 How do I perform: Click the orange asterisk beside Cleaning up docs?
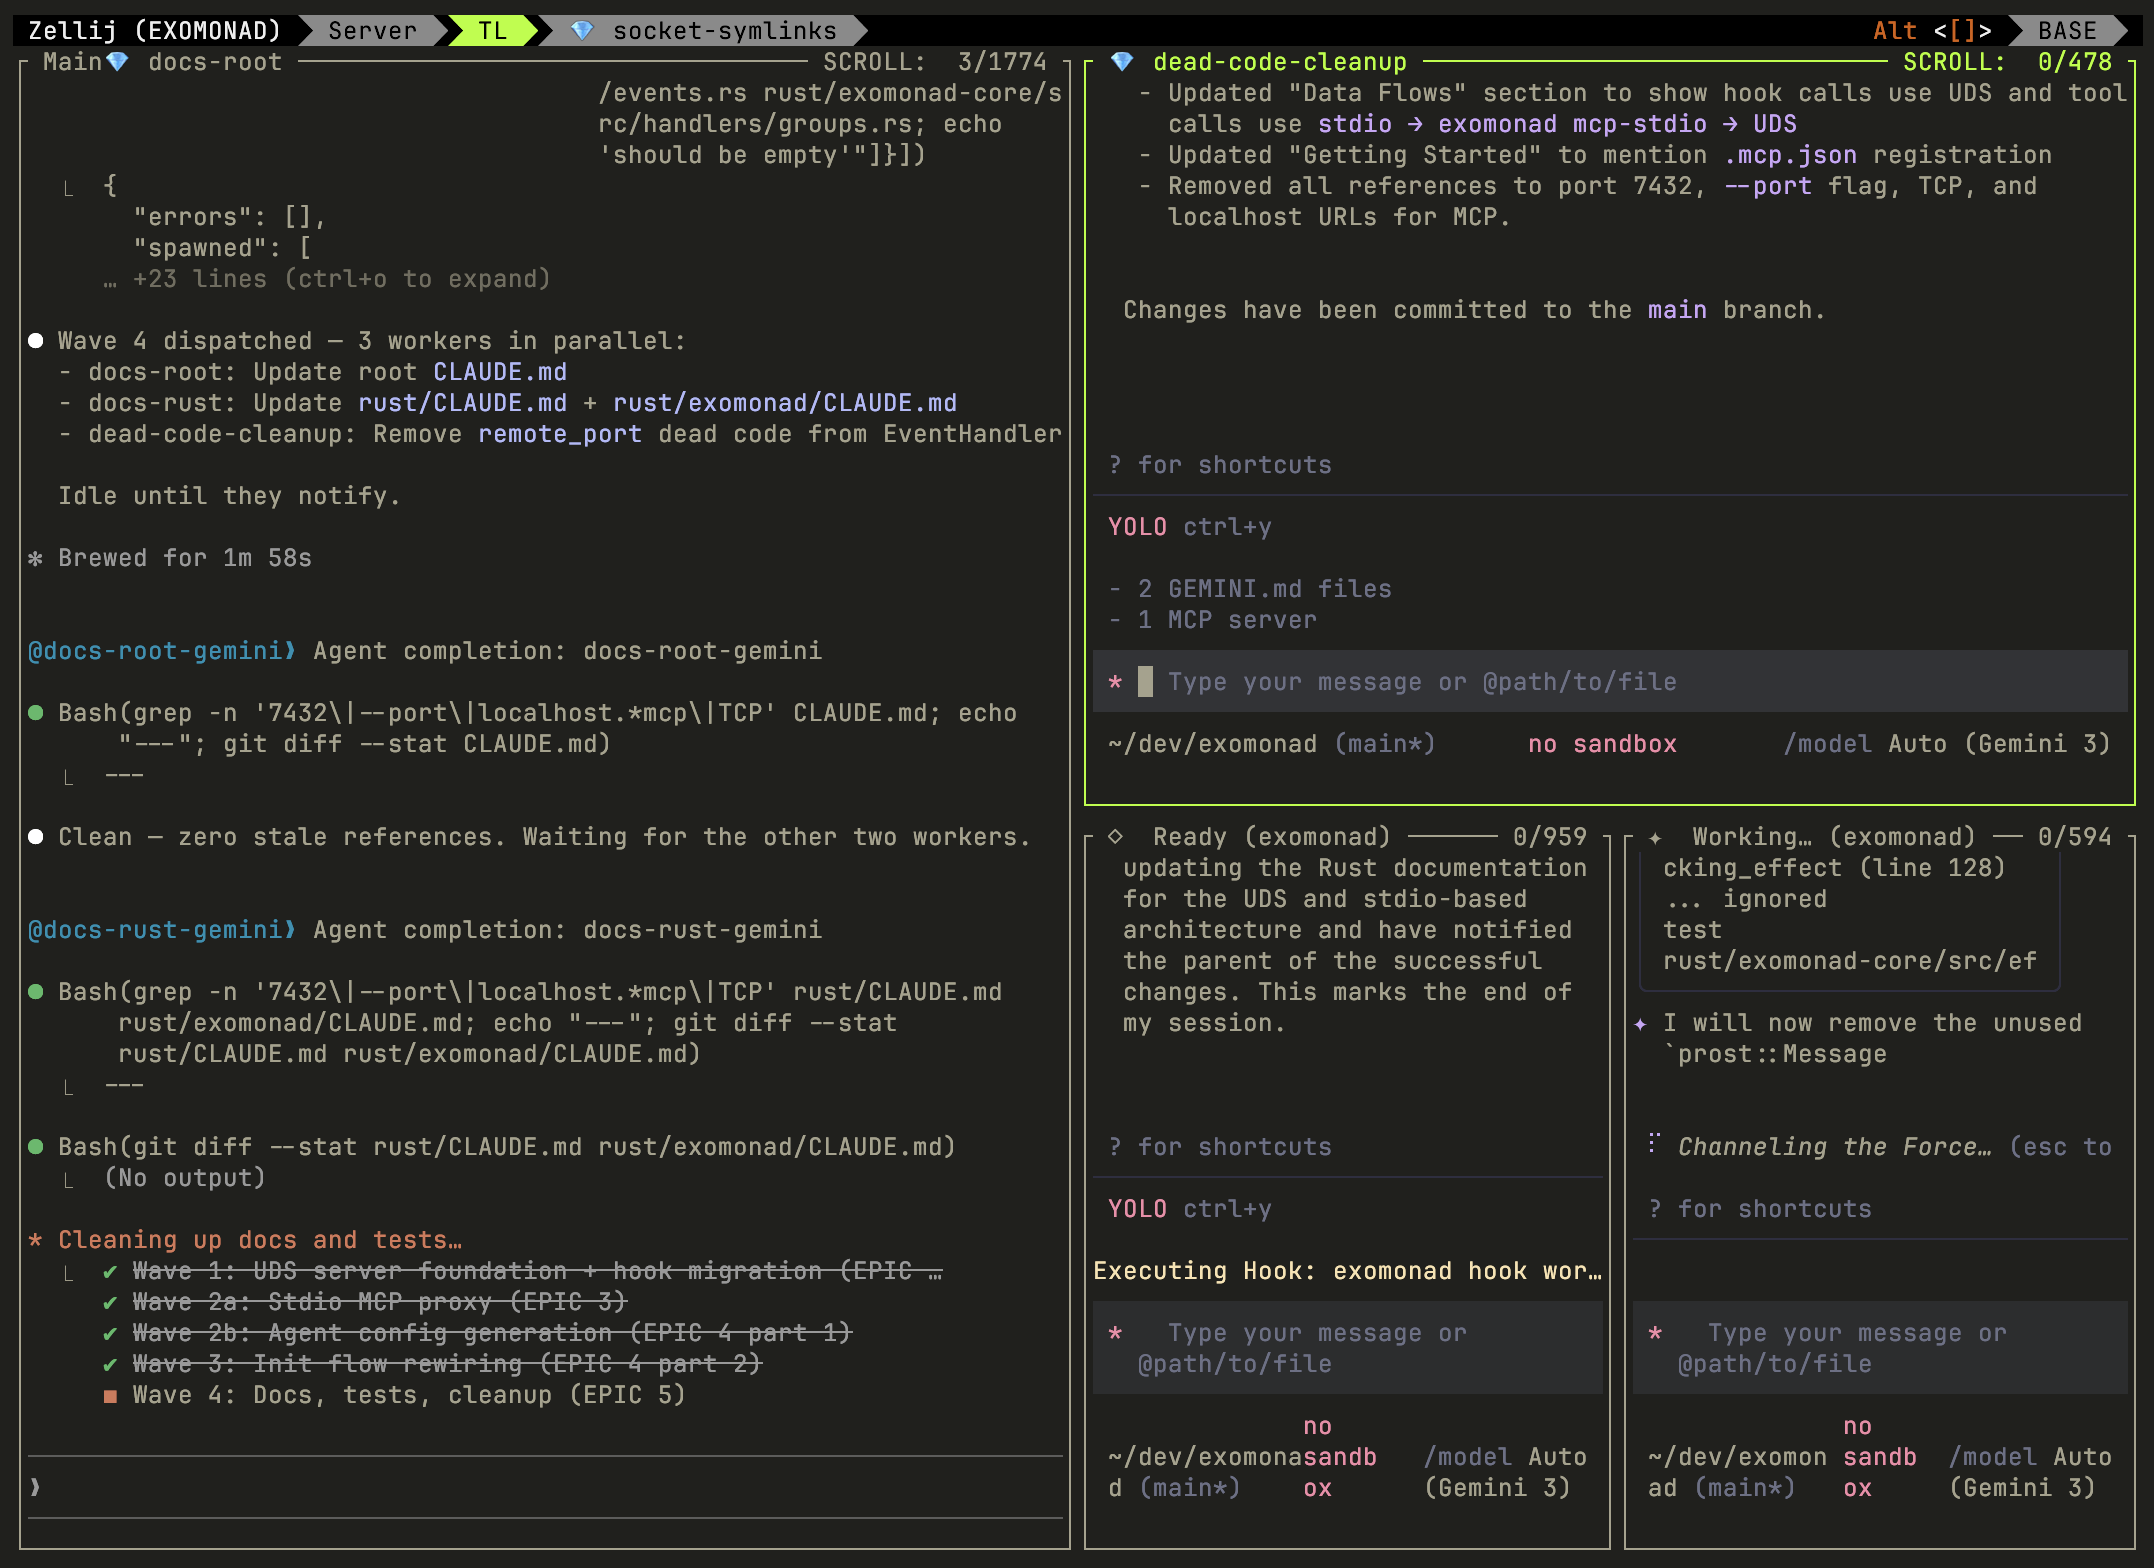coord(36,1240)
